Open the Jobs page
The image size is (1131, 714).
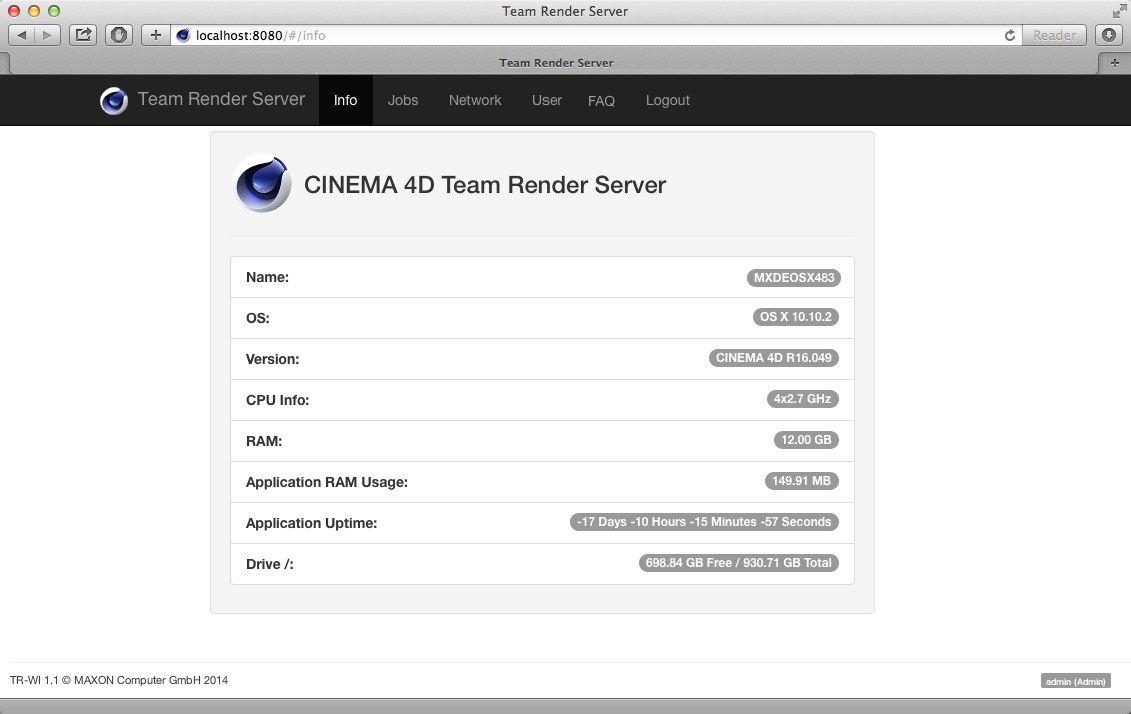point(402,100)
